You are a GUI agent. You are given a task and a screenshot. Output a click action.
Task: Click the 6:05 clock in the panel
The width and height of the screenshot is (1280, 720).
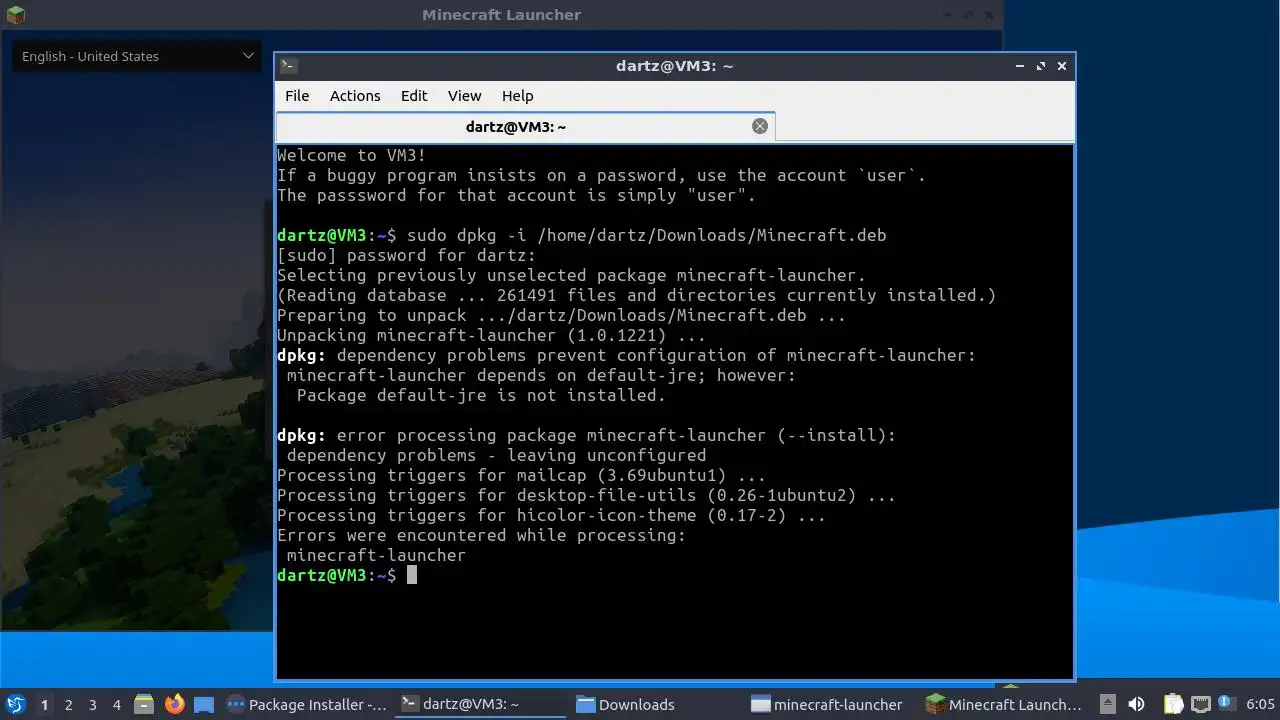1260,704
